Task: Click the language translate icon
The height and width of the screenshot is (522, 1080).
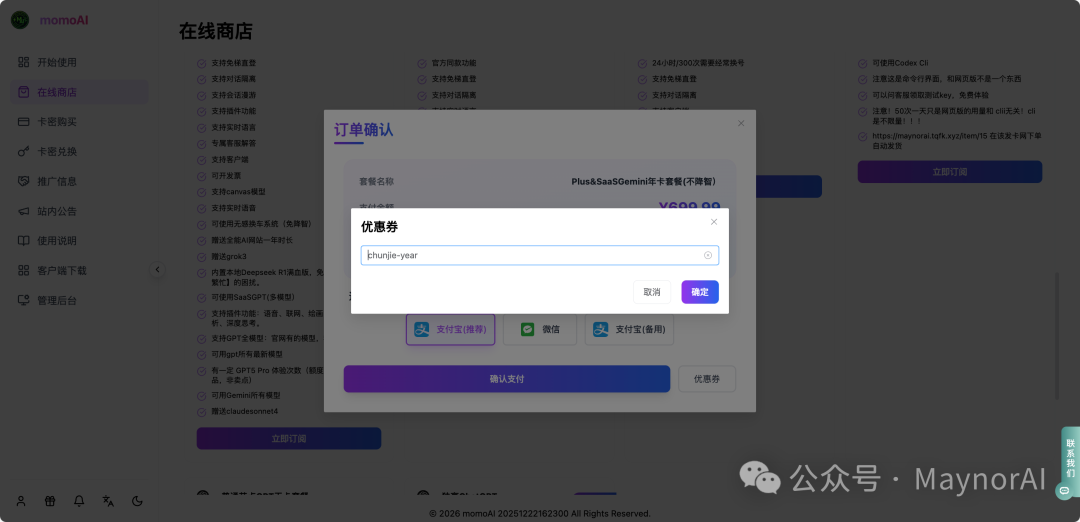Action: coord(108,501)
